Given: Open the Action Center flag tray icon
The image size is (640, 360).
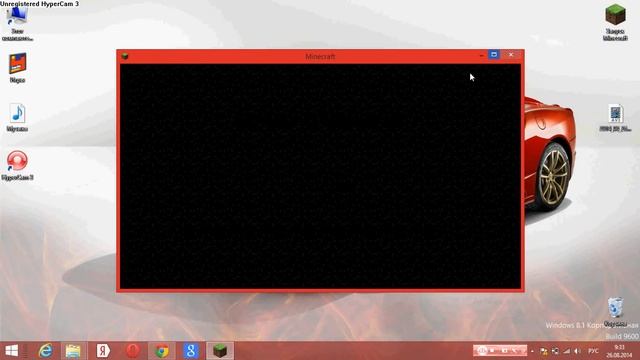Looking at the screenshot, I should coord(543,351).
